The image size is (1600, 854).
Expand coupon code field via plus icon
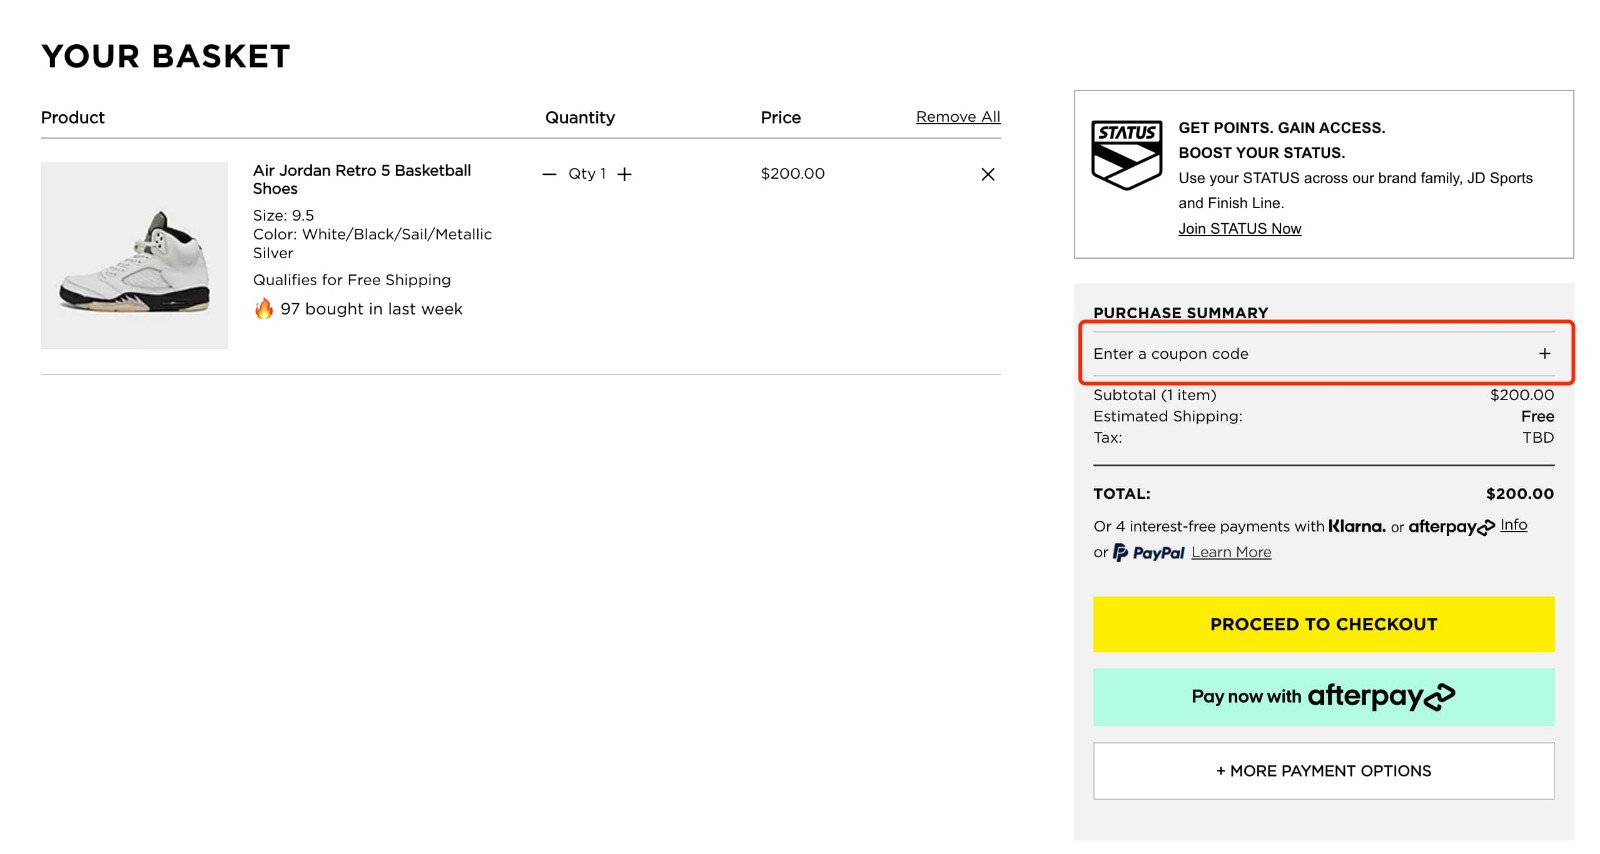click(x=1545, y=354)
